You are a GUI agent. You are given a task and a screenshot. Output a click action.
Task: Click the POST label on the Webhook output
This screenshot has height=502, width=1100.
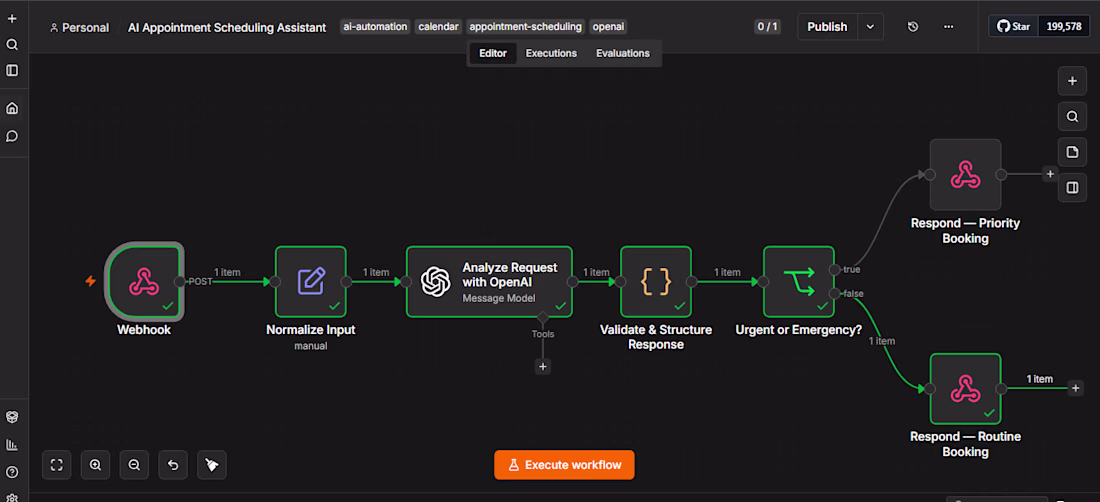point(201,281)
